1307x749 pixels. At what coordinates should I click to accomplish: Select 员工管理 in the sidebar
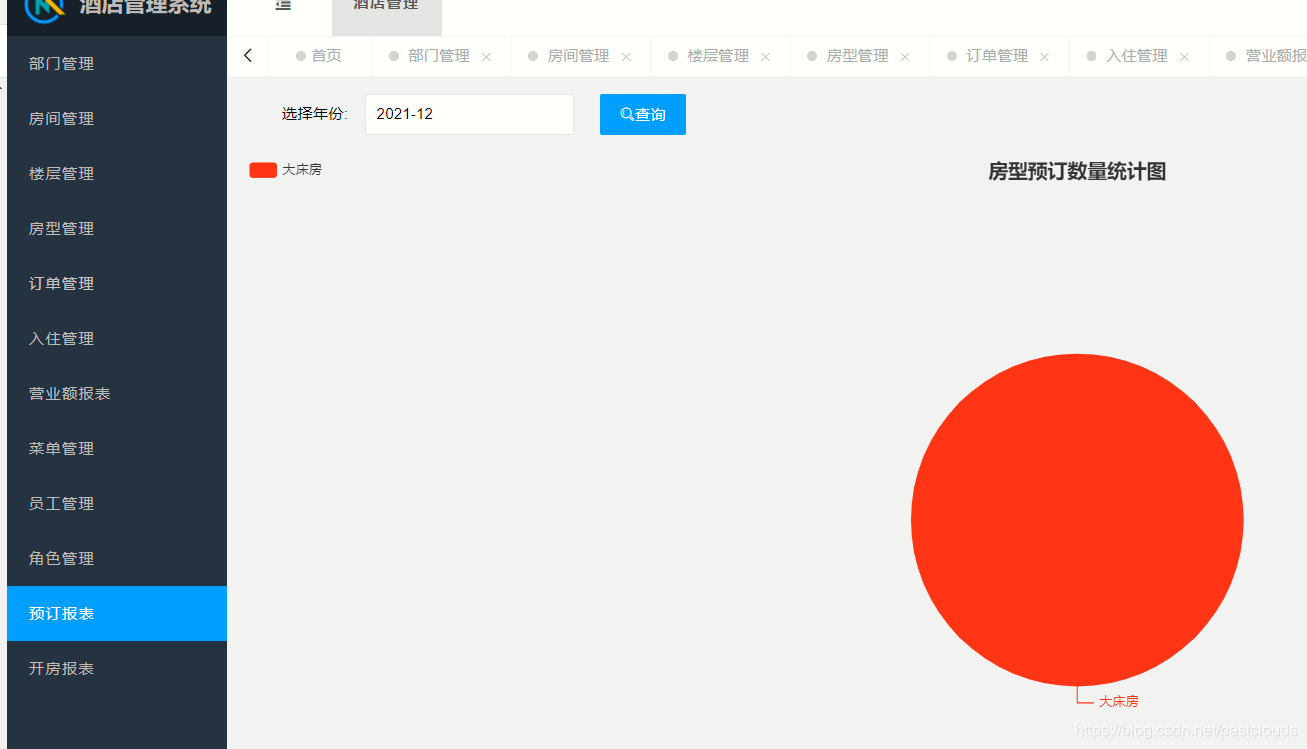(x=62, y=503)
